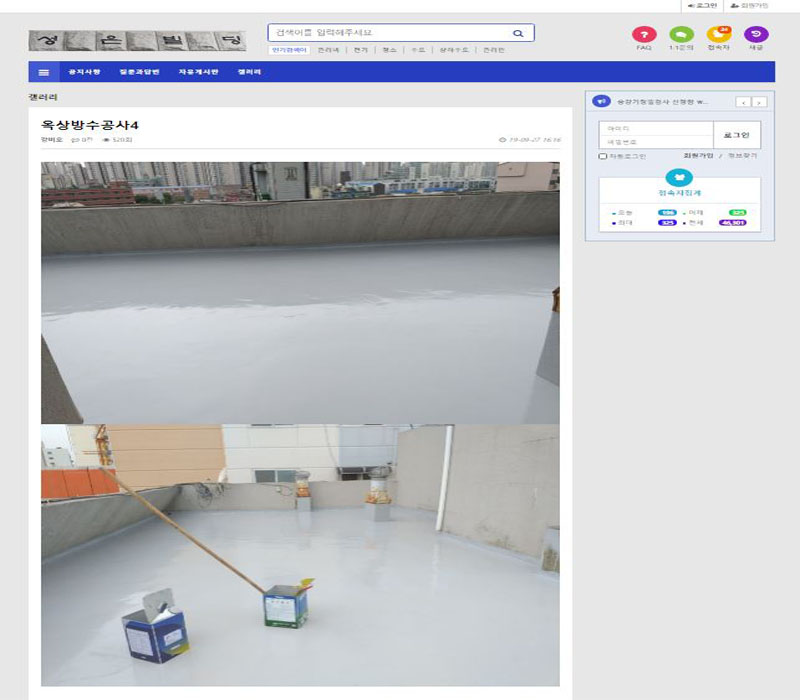Click the site logo image
Image resolution: width=800 pixels, height=700 pixels.
pyautogui.click(x=137, y=41)
